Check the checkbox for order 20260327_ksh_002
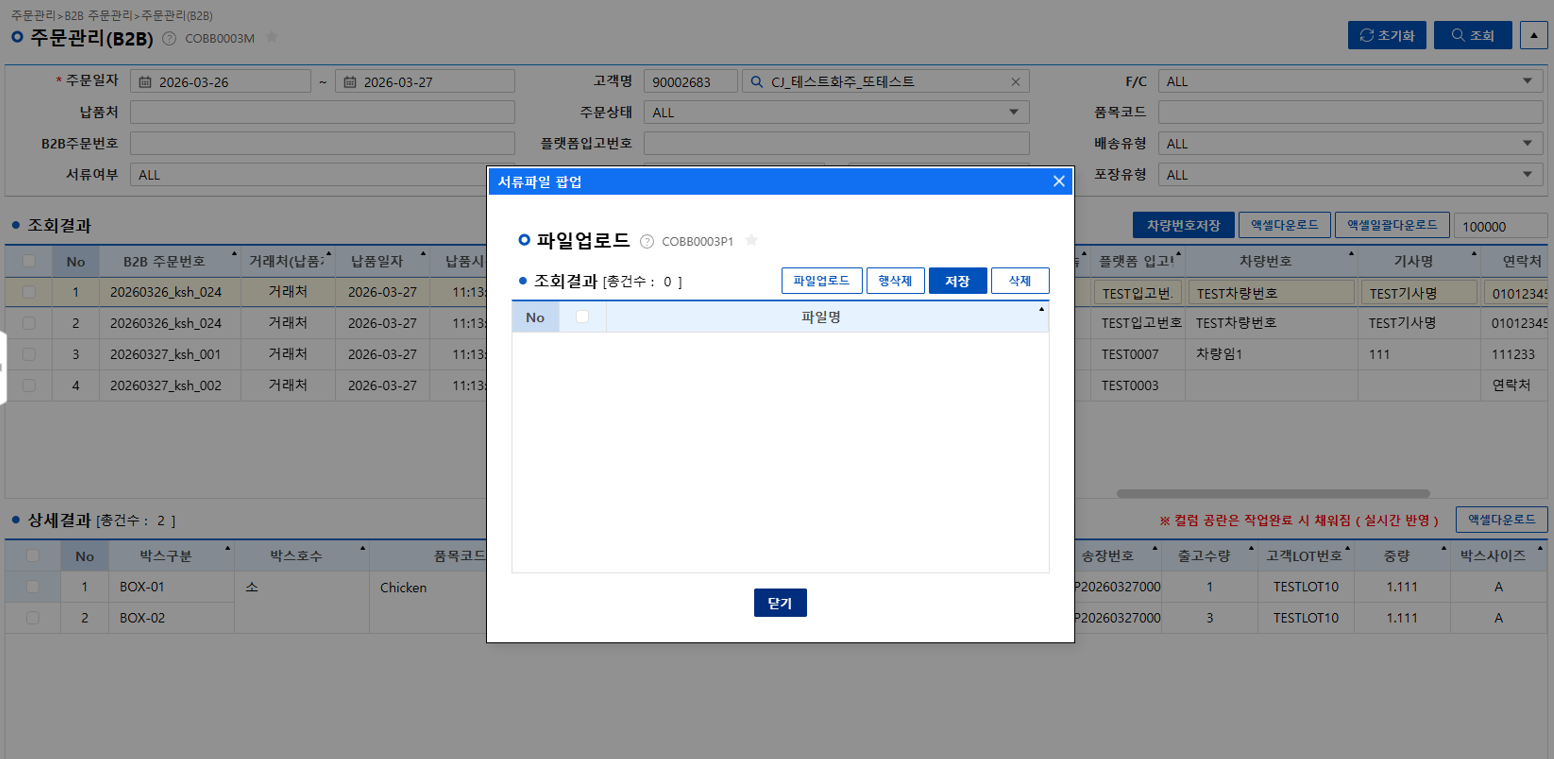1554x759 pixels. pos(30,385)
